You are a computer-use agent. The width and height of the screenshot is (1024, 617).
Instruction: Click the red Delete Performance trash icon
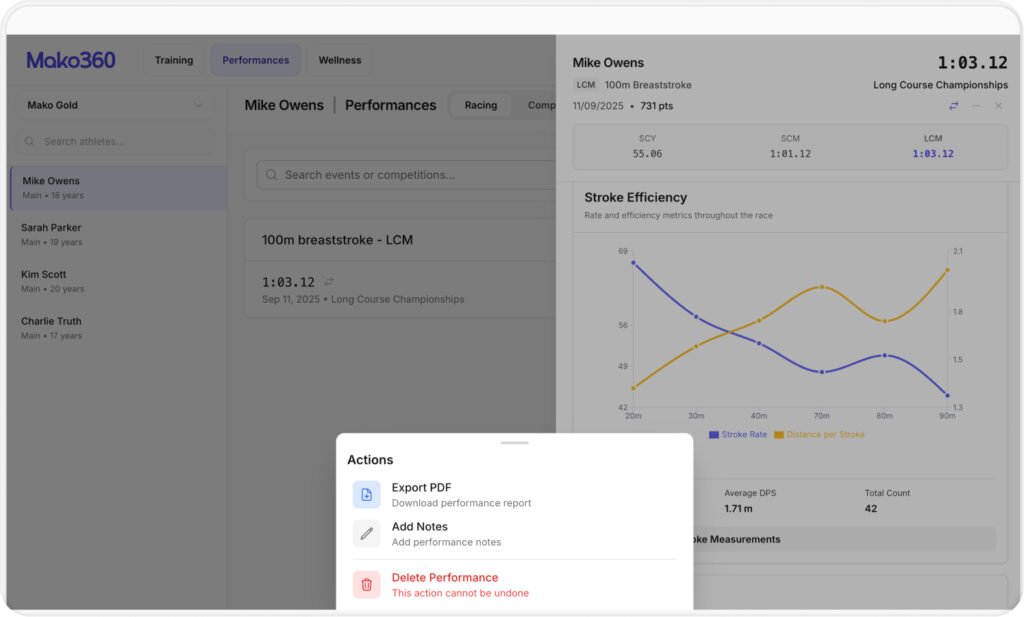click(x=366, y=585)
